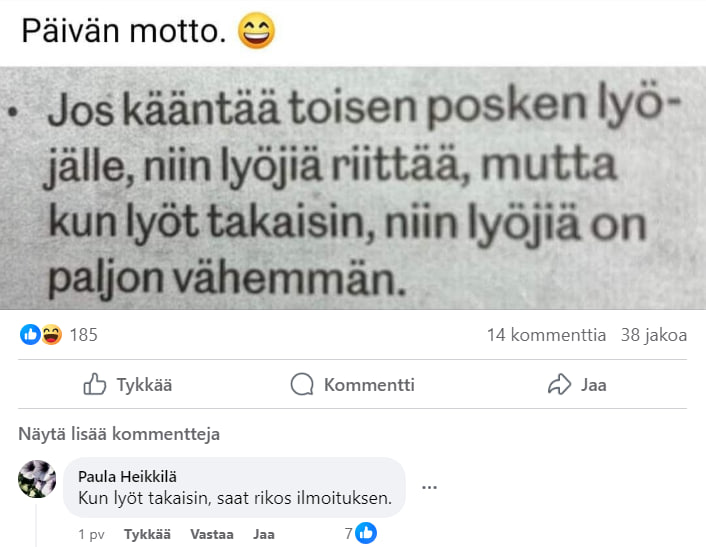Click Tykkää under Paula's comment
This screenshot has height=547, width=706.
tap(147, 534)
